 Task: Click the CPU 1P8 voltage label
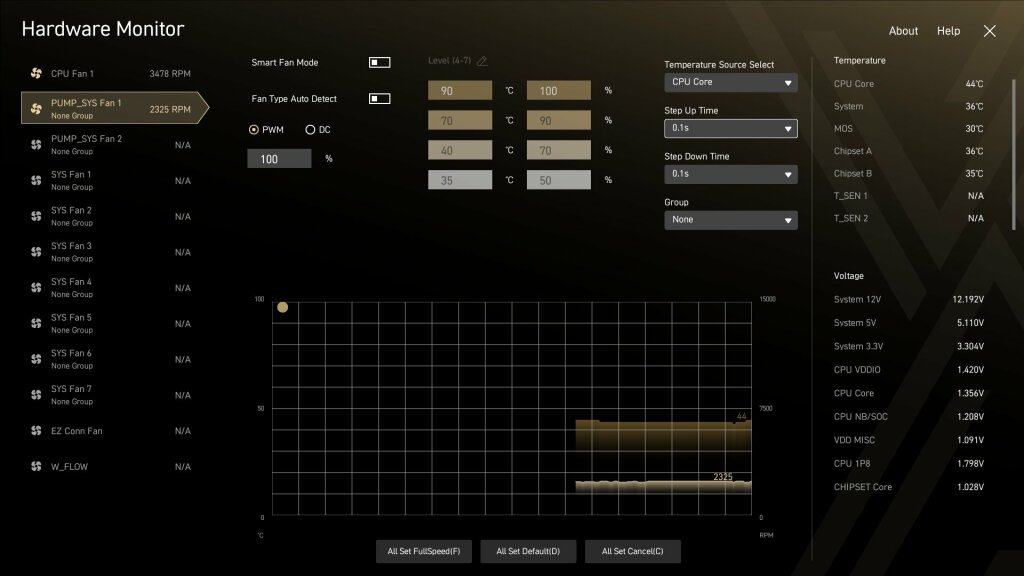coord(852,464)
